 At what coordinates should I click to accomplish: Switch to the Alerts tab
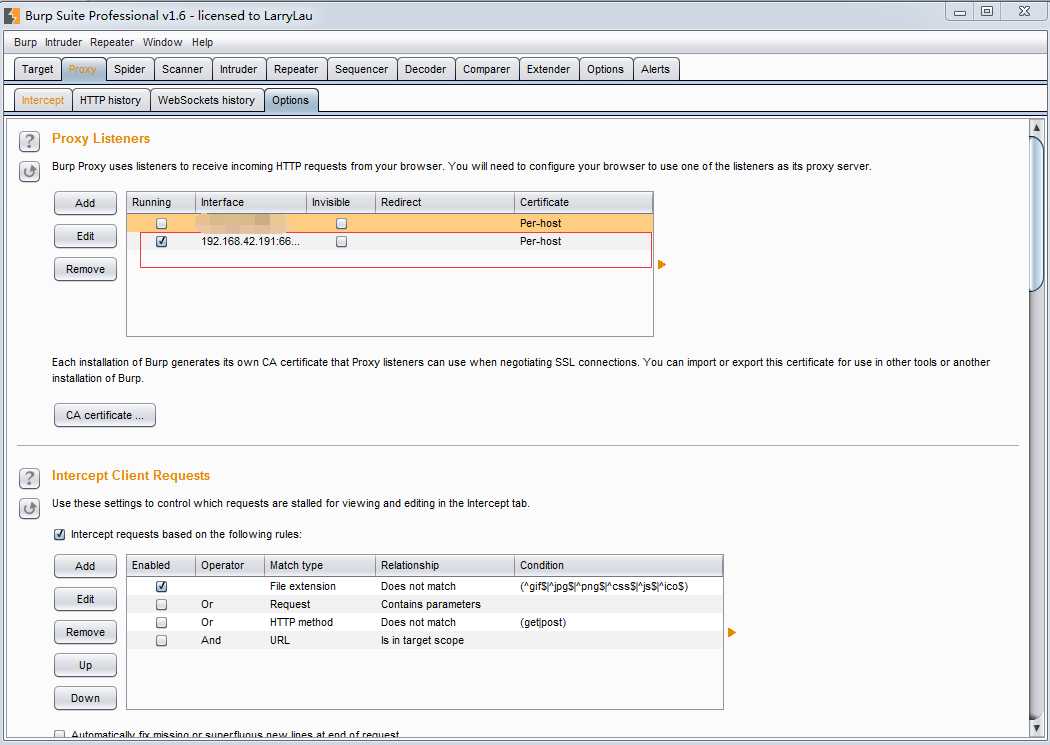pyautogui.click(x=655, y=69)
